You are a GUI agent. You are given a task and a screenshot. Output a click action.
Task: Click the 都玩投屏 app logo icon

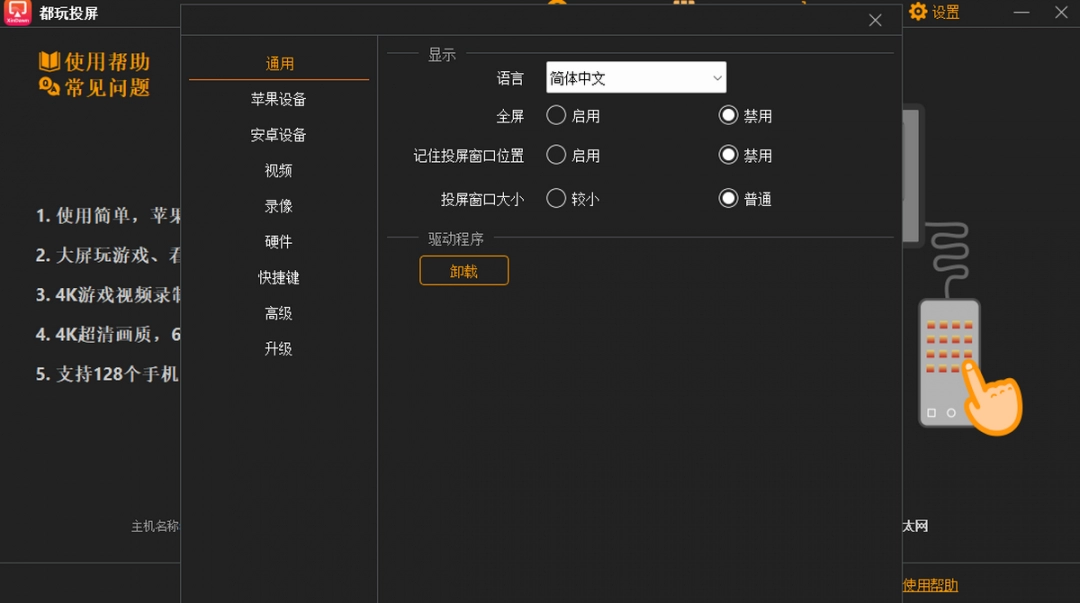pyautogui.click(x=16, y=13)
